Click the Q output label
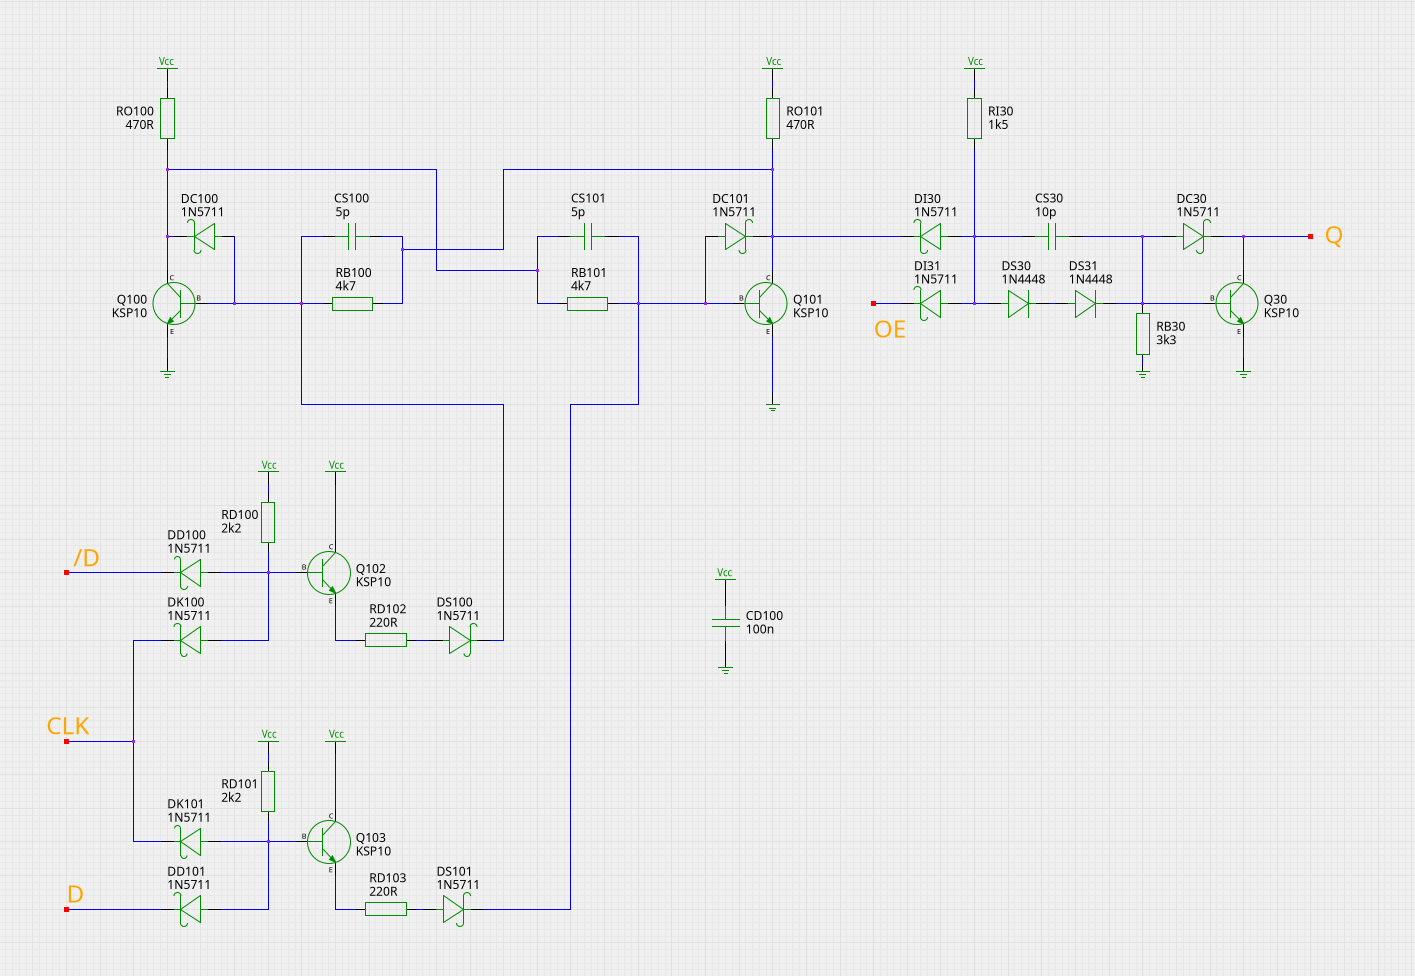 (x=1333, y=236)
